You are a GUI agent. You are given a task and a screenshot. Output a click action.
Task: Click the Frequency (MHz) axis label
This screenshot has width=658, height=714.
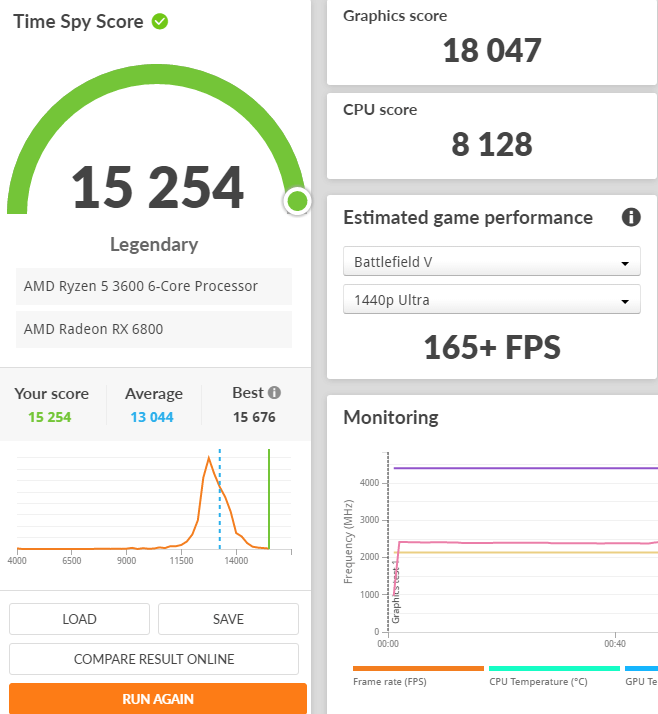pos(348,541)
